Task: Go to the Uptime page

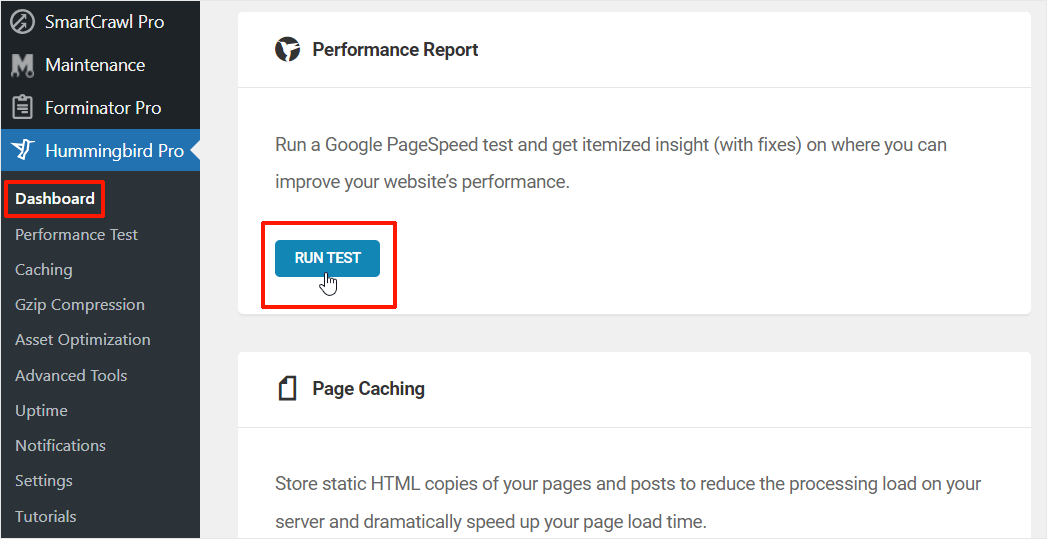Action: (x=41, y=411)
